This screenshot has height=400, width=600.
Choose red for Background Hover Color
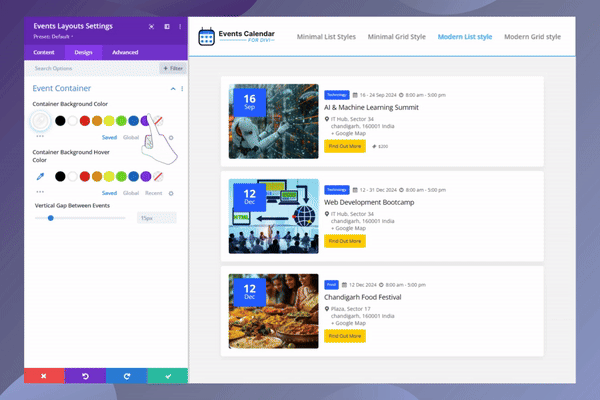85,176
